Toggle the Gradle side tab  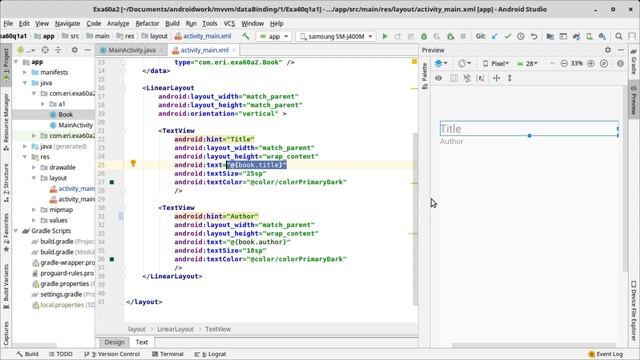click(633, 62)
